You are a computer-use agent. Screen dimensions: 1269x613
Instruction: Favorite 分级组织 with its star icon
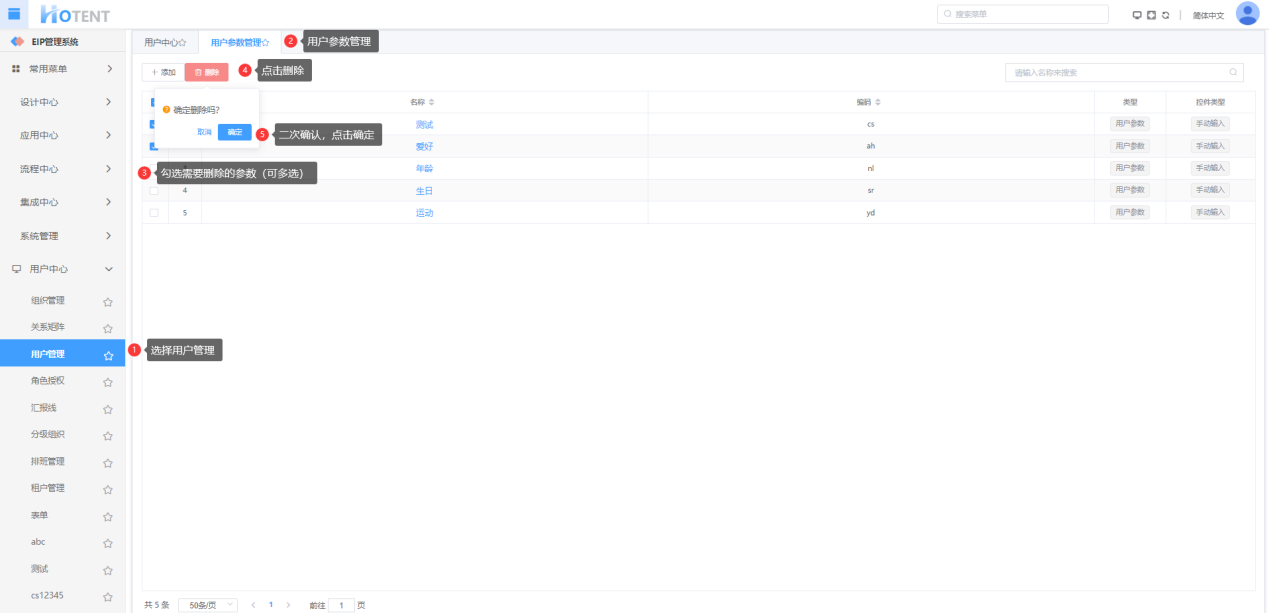[108, 436]
